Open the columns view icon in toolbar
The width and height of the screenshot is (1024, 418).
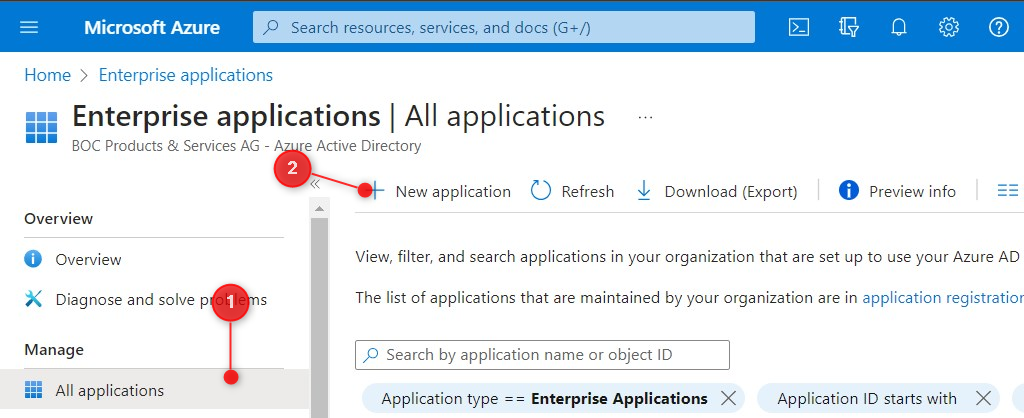click(x=1007, y=191)
